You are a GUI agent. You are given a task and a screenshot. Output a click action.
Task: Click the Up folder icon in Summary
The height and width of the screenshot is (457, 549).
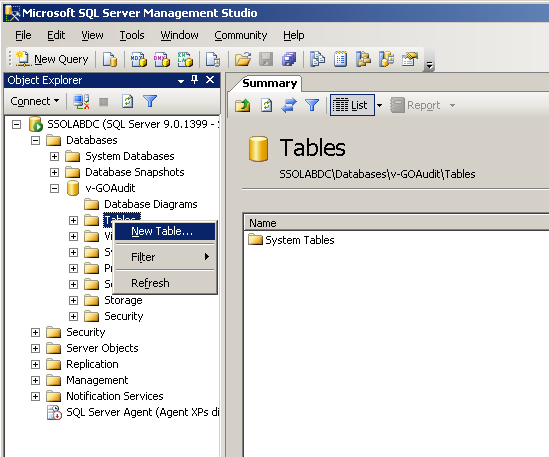tap(243, 105)
